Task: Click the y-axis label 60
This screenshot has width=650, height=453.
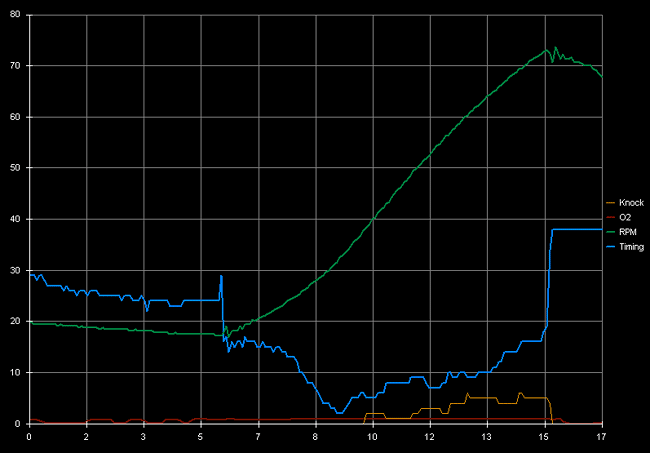Action: coord(14,117)
